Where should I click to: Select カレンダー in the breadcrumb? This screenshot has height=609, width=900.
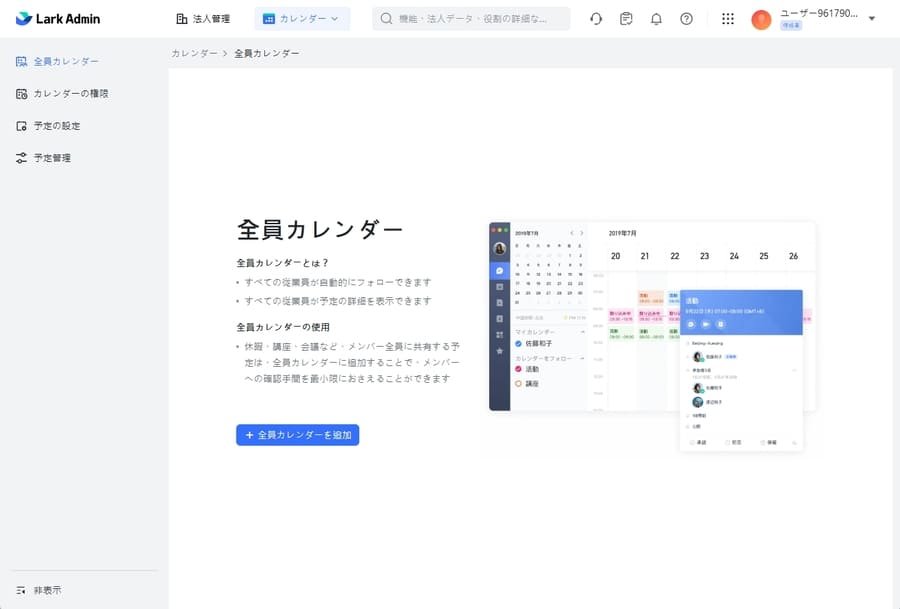(194, 53)
